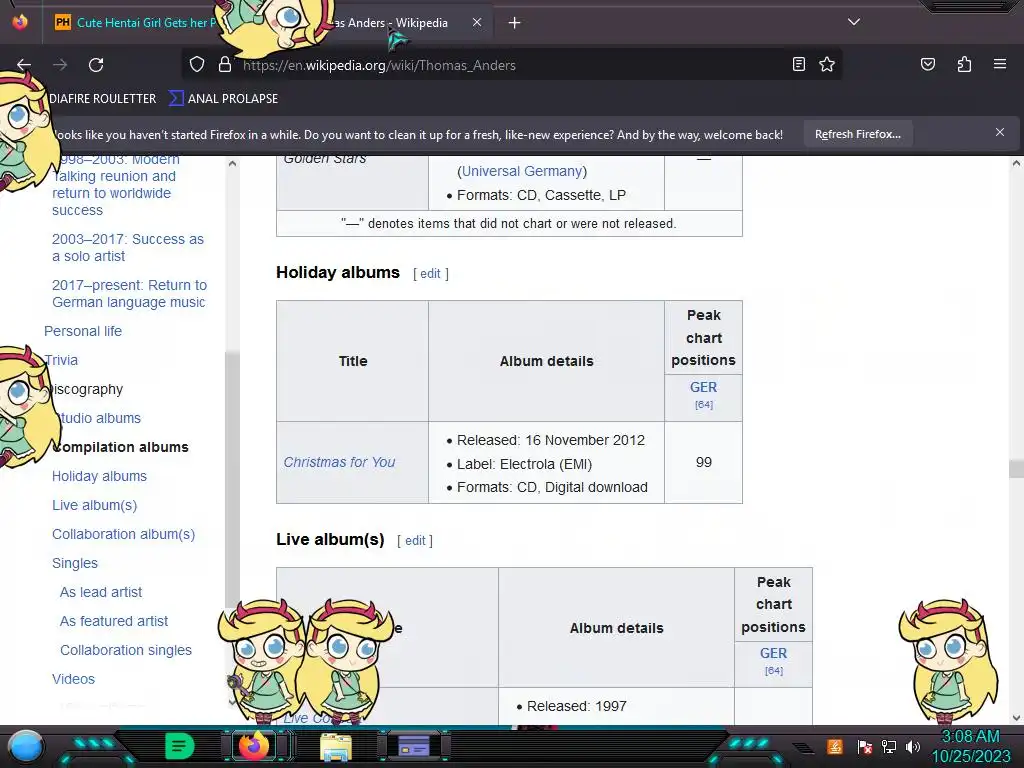Click the page scrollbar down arrow
This screenshot has height=768, width=1024.
pyautogui.click(x=1016, y=717)
